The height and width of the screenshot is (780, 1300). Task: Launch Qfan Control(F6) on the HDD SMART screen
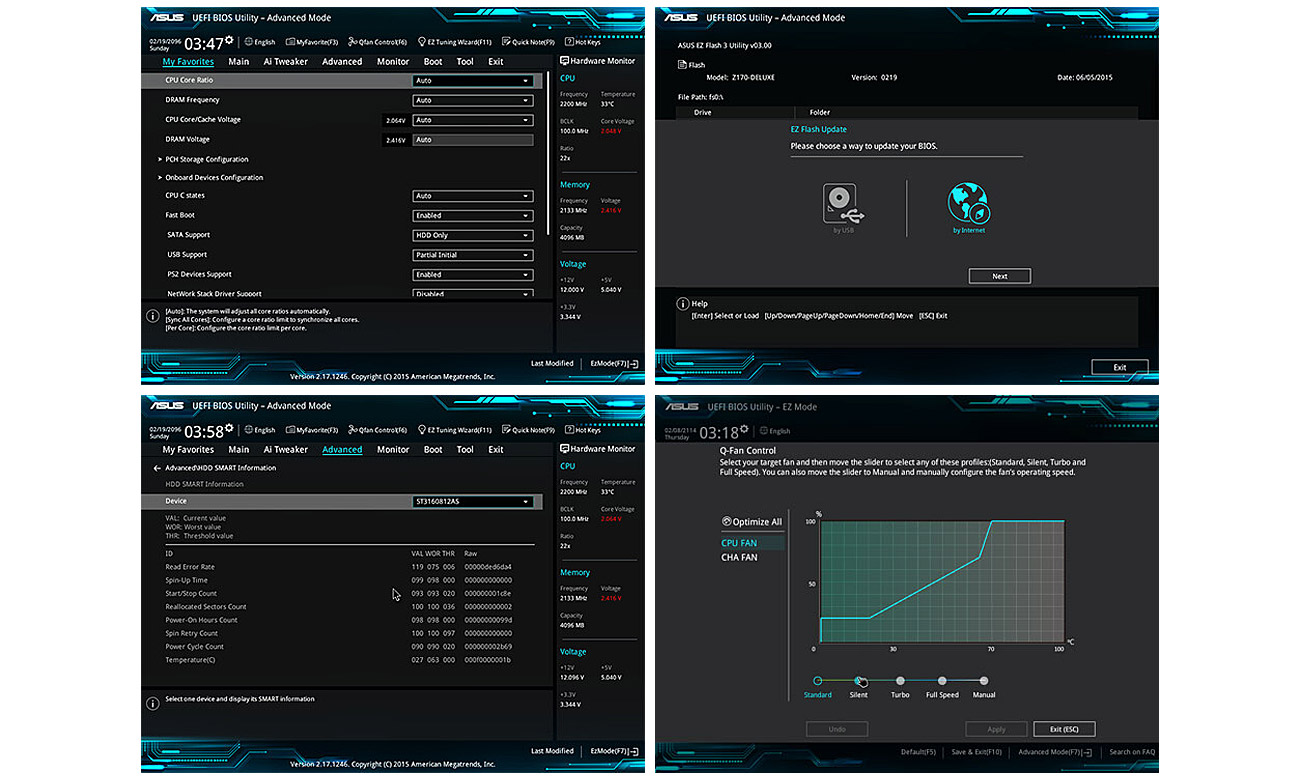pos(377,430)
